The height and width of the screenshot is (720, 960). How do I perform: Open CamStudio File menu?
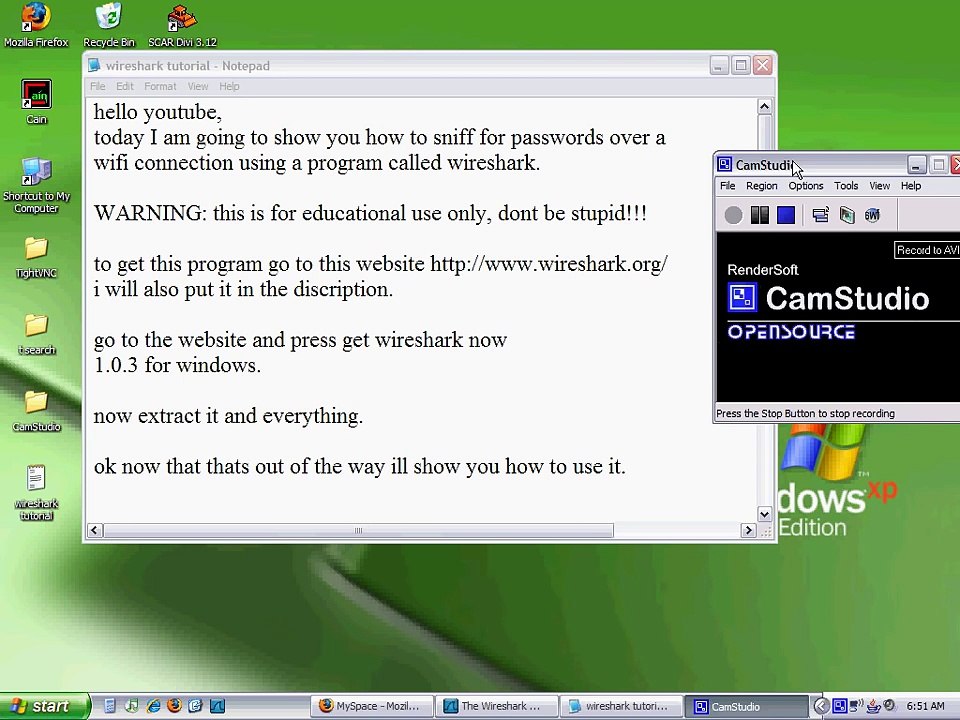[x=727, y=186]
